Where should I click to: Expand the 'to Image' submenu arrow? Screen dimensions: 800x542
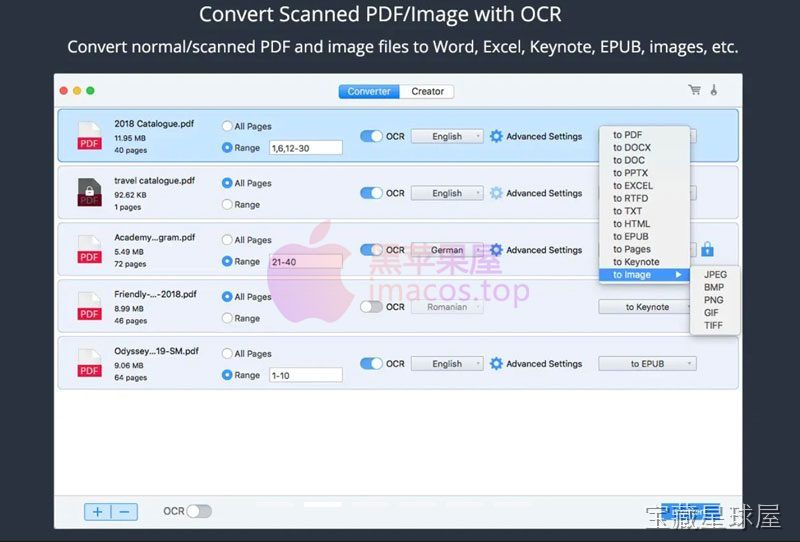679,275
